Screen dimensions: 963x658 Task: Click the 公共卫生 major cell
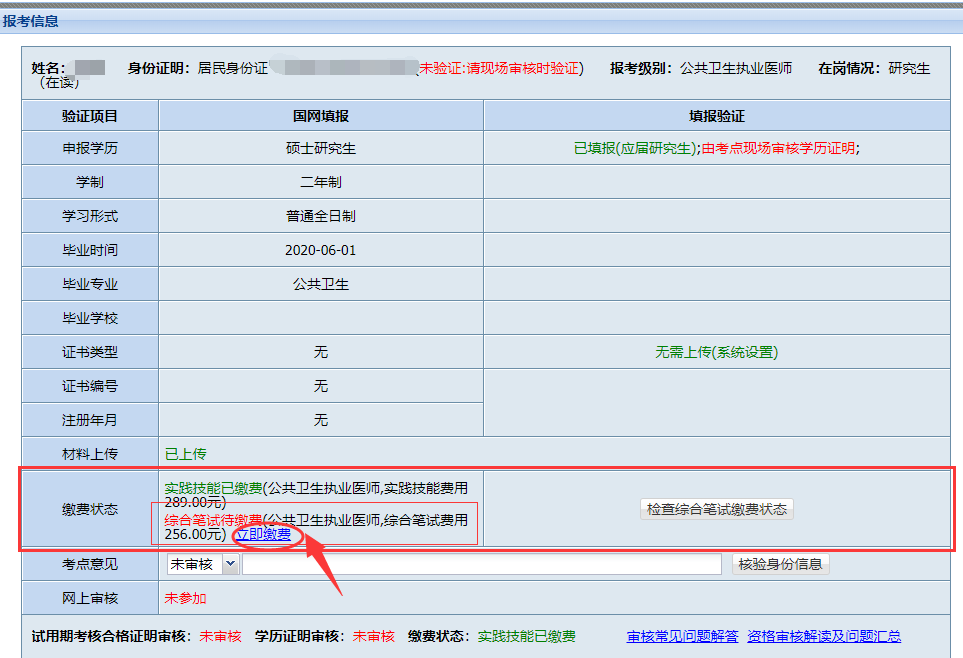(x=320, y=284)
